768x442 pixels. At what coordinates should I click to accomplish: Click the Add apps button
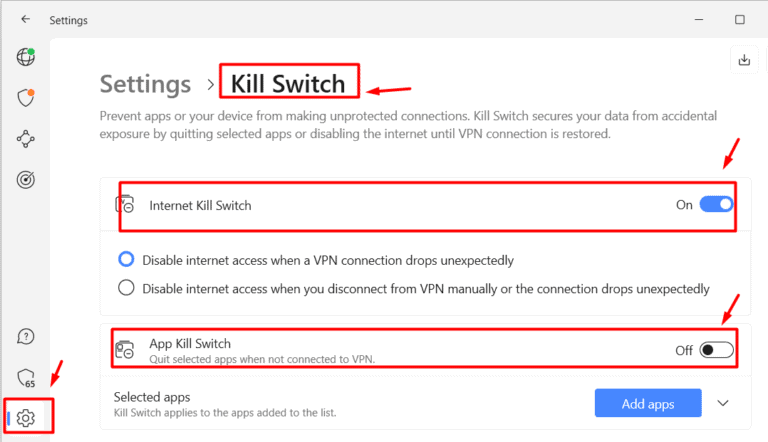click(649, 404)
